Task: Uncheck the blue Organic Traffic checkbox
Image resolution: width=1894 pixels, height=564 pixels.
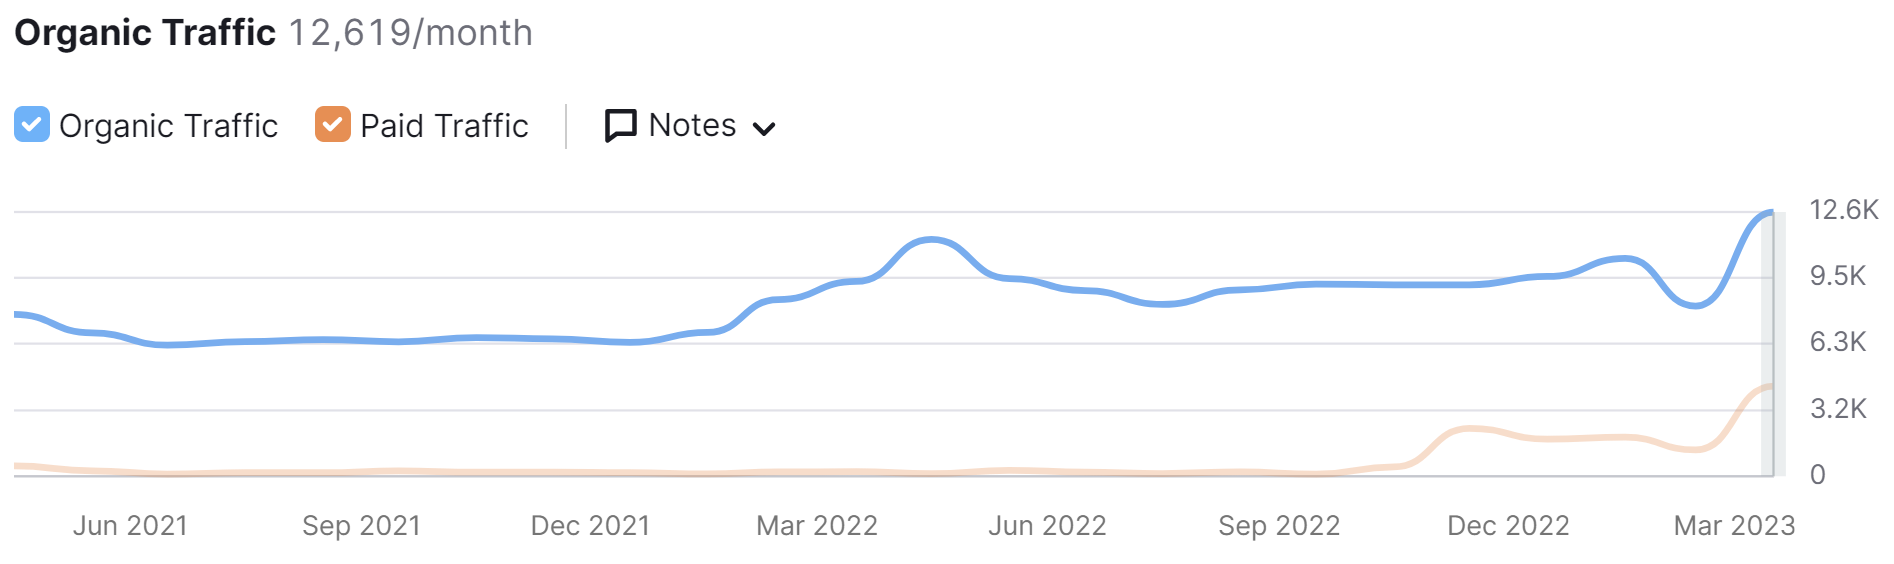Action: coord(32,125)
